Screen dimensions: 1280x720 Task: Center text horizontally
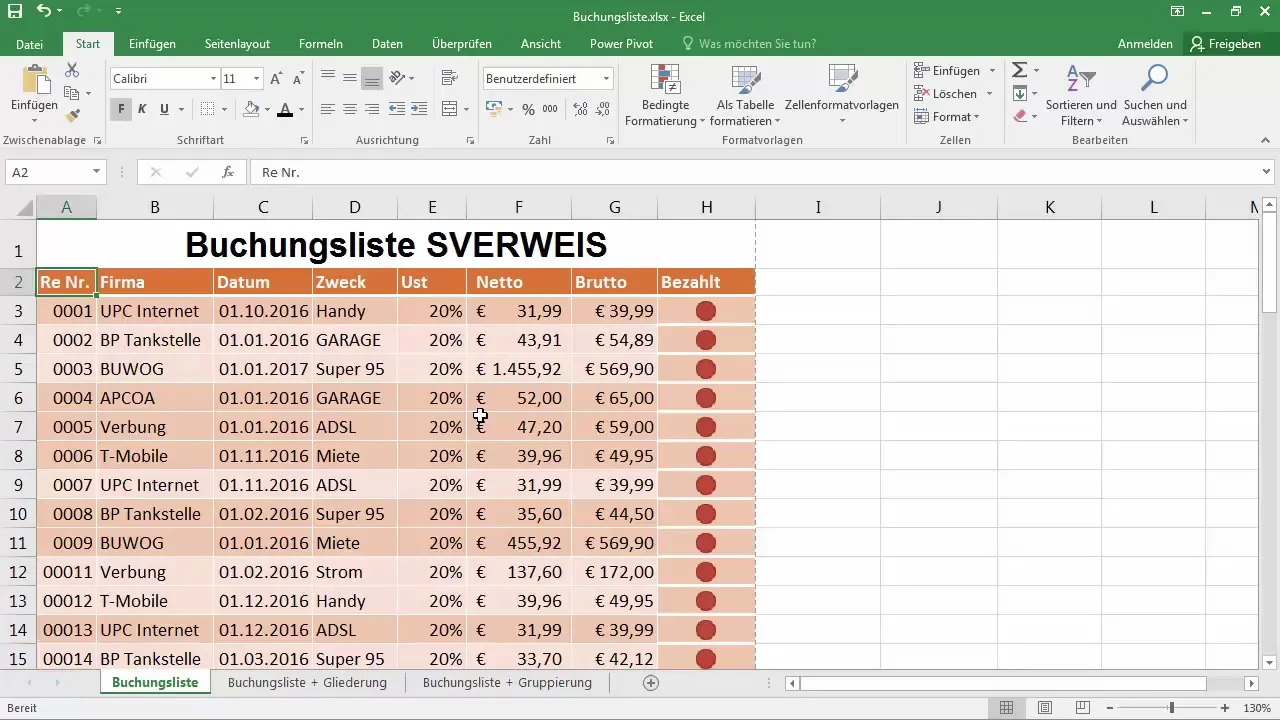coord(350,109)
